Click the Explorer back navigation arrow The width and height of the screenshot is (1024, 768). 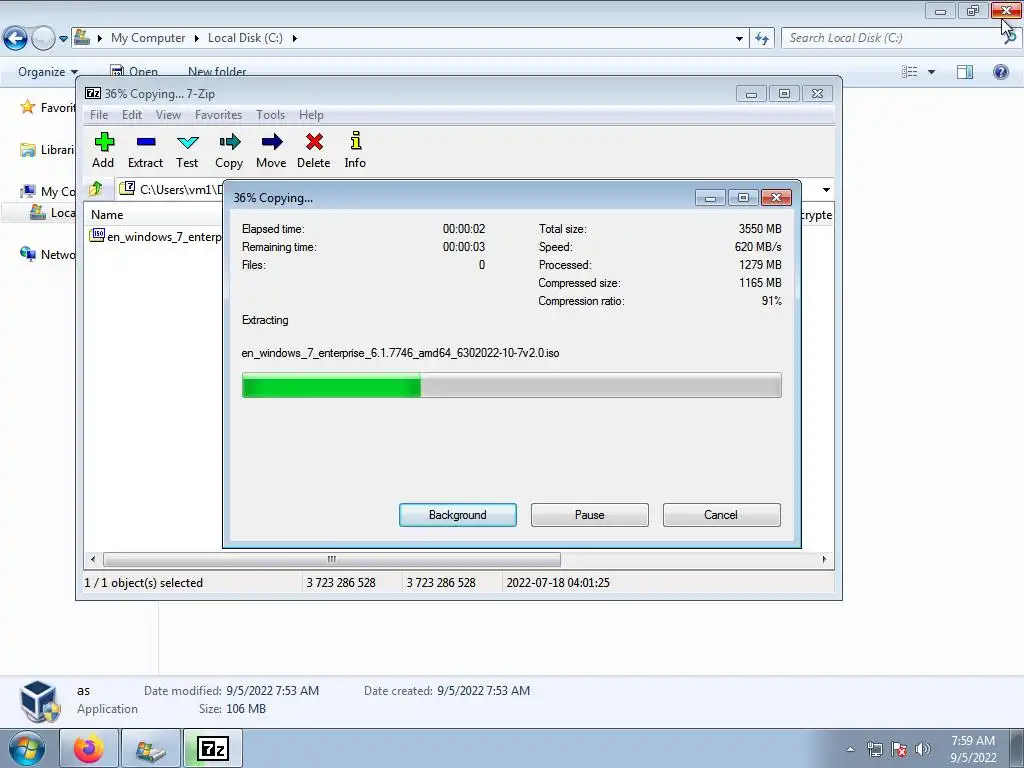[x=15, y=38]
